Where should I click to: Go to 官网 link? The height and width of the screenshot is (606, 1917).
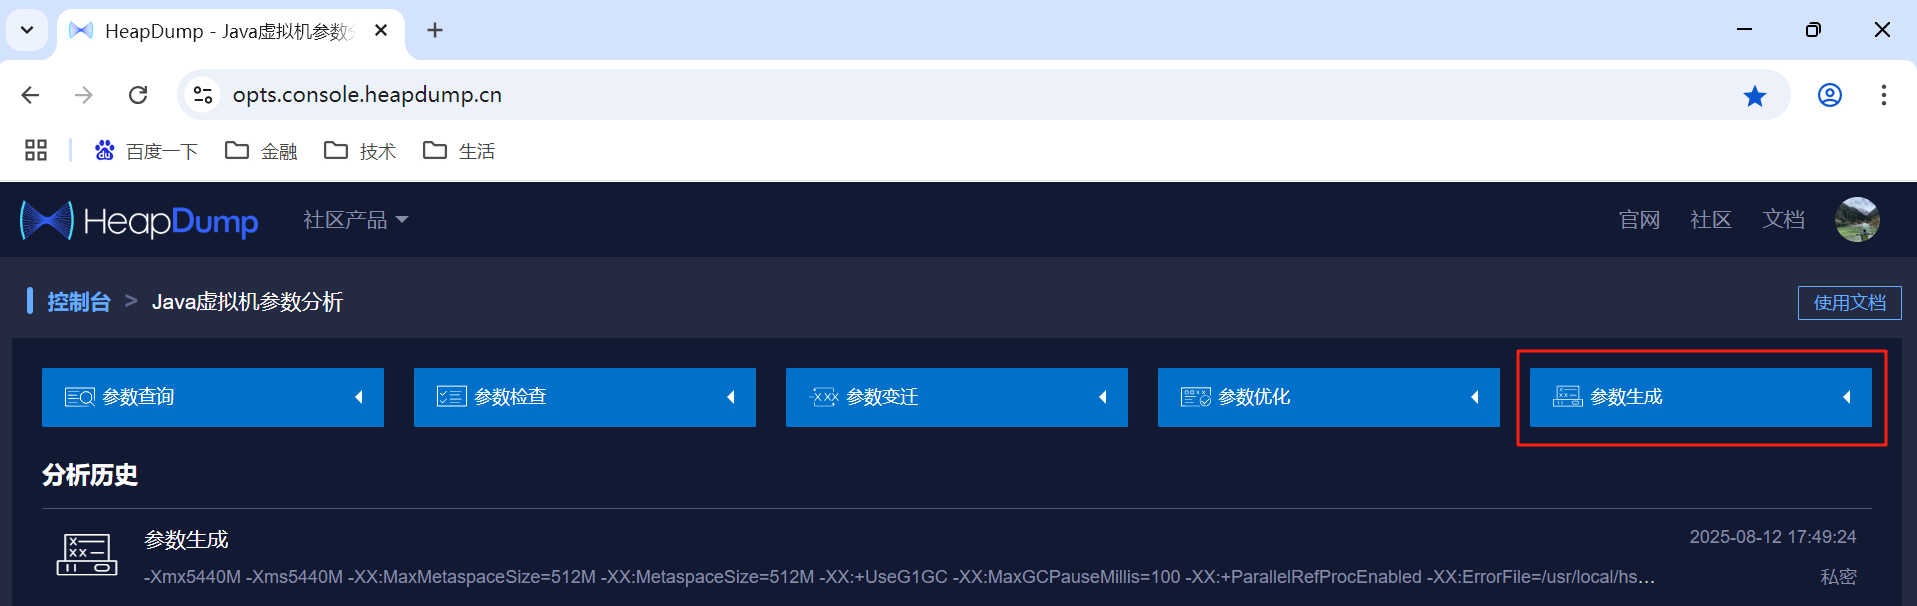tap(1639, 220)
